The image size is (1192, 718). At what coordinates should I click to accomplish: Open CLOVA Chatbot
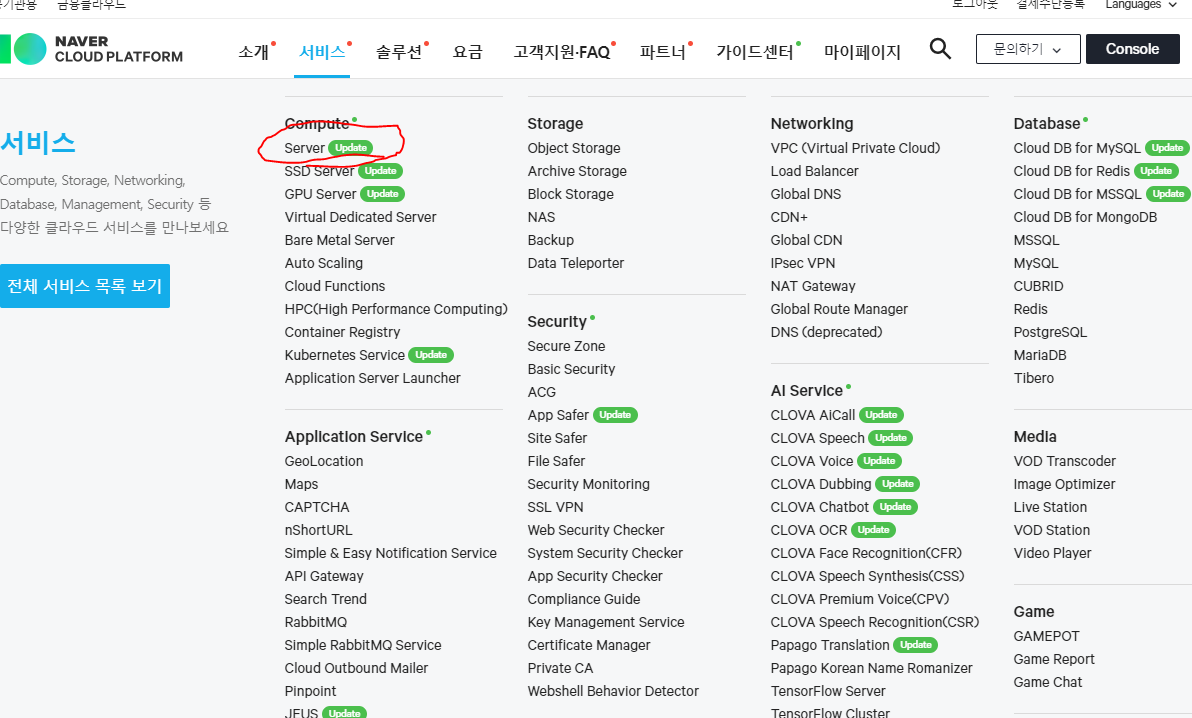click(x=820, y=507)
